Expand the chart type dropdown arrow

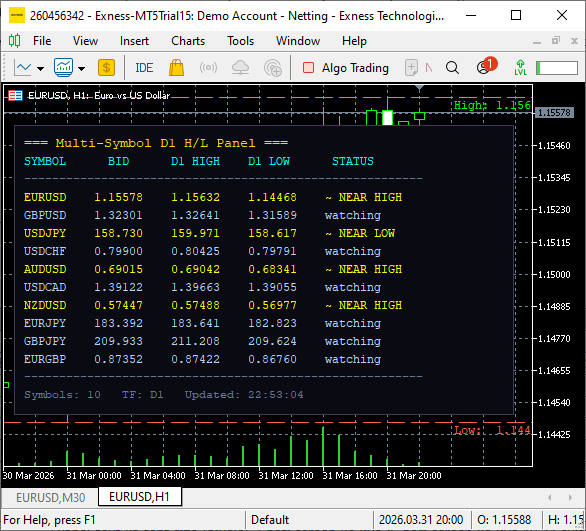(x=40, y=68)
